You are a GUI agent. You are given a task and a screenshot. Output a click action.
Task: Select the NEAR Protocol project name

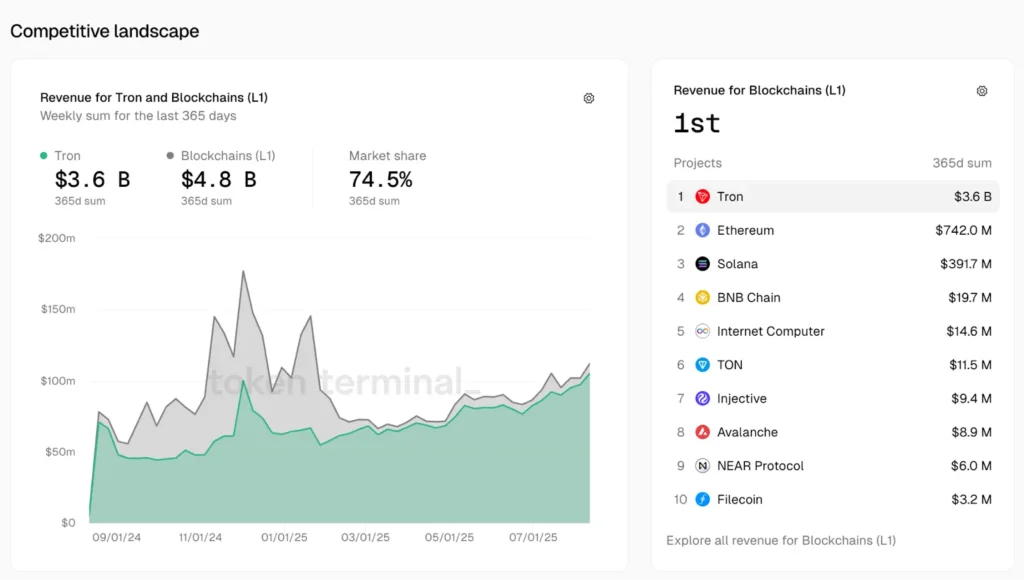pyautogui.click(x=760, y=466)
